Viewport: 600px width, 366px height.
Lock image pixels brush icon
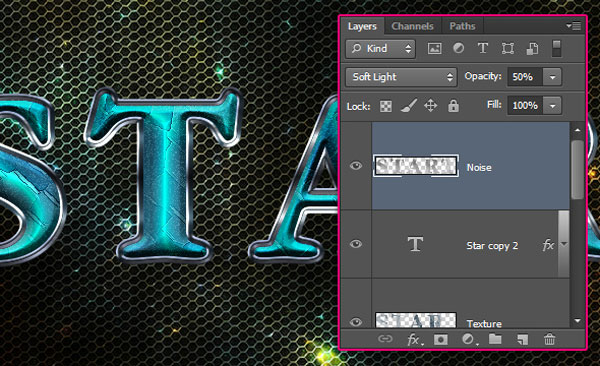point(408,106)
